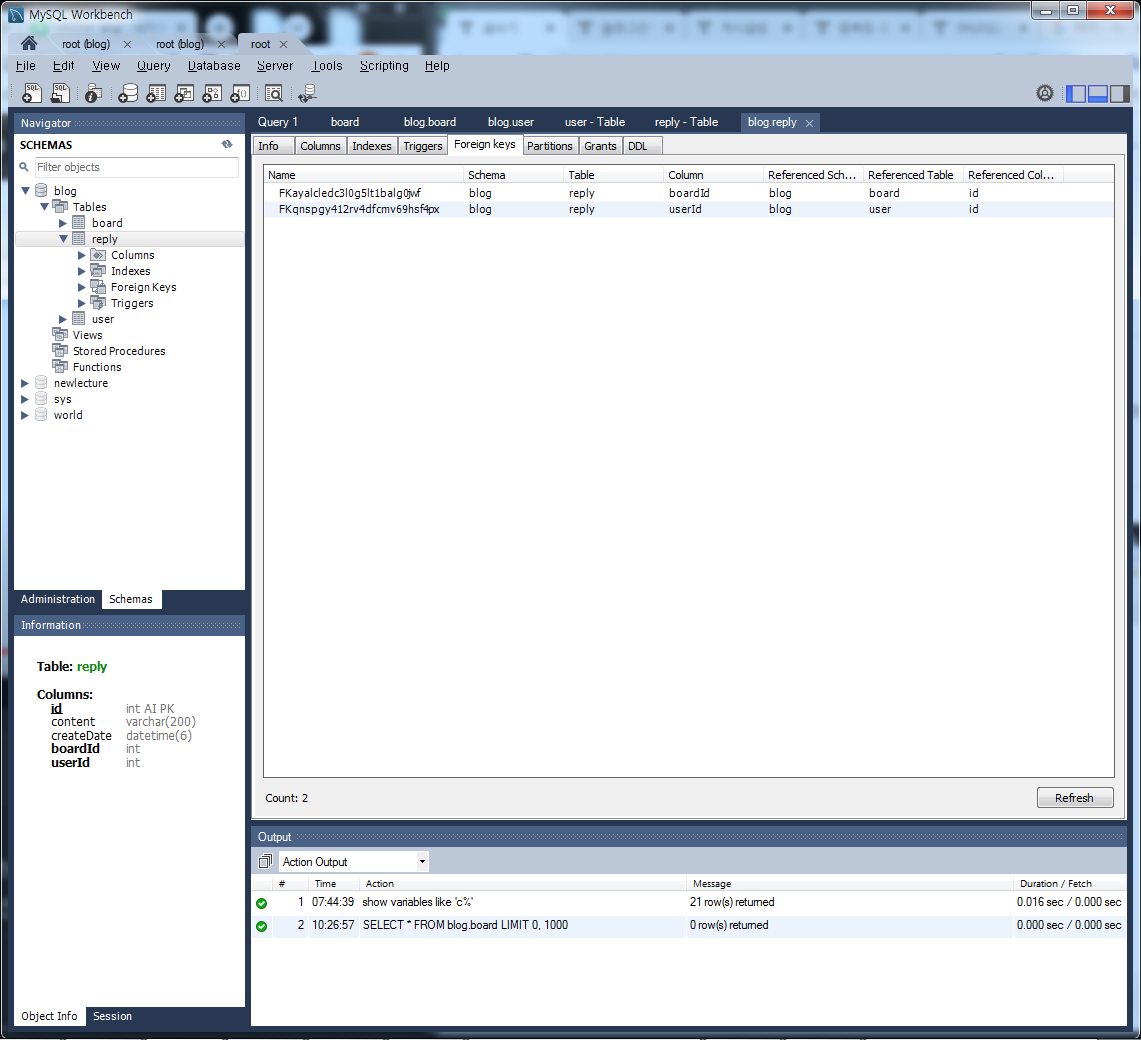Screen dimensions: 1141x1040
Task: Switch to Administration tab in Navigator
Action: [58, 599]
